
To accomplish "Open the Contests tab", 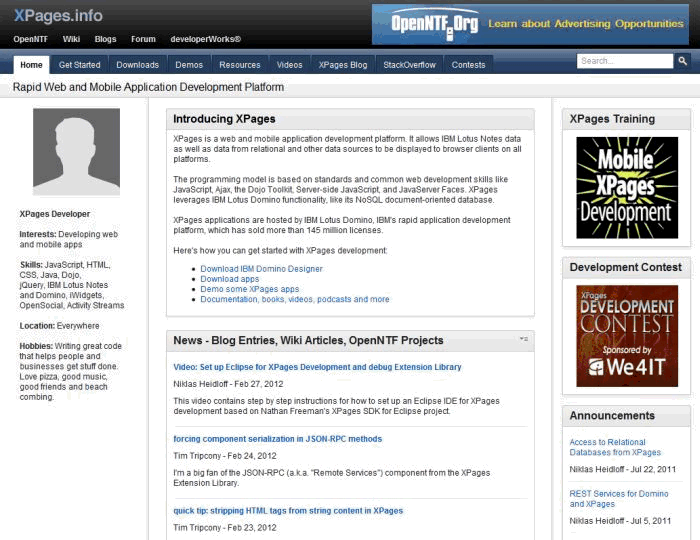I will coord(468,65).
